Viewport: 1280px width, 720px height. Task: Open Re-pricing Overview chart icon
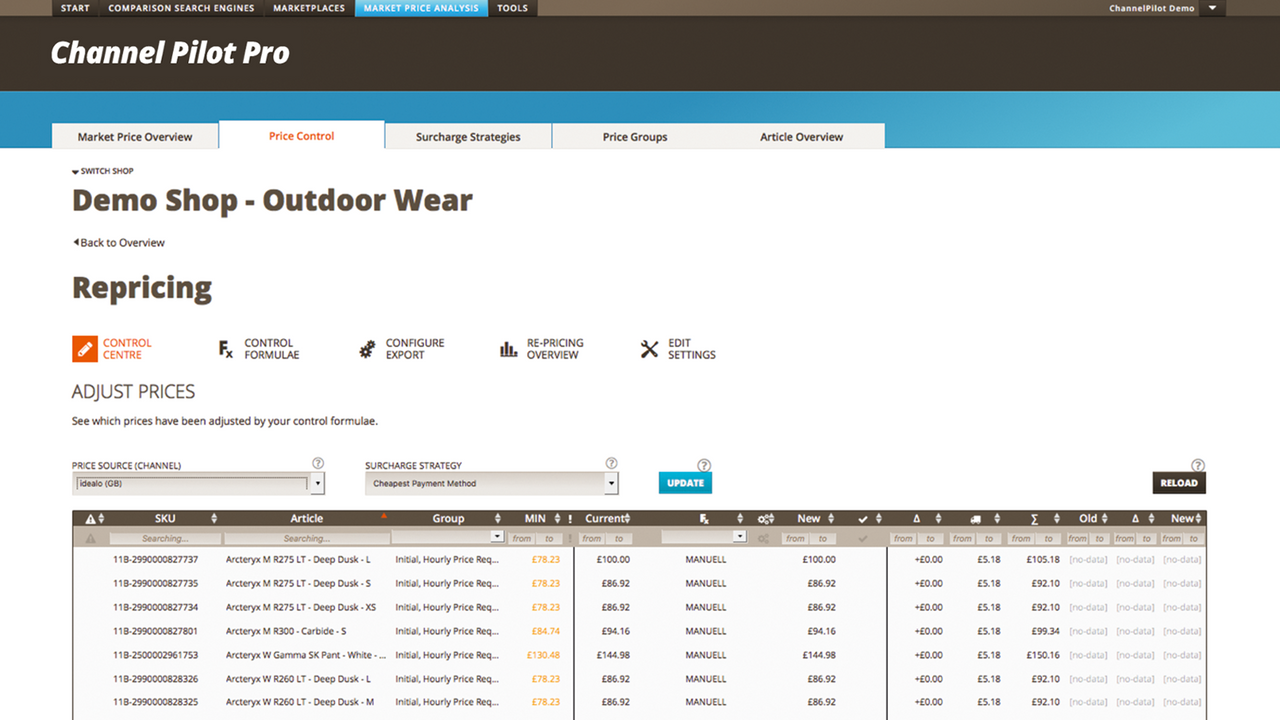click(508, 349)
